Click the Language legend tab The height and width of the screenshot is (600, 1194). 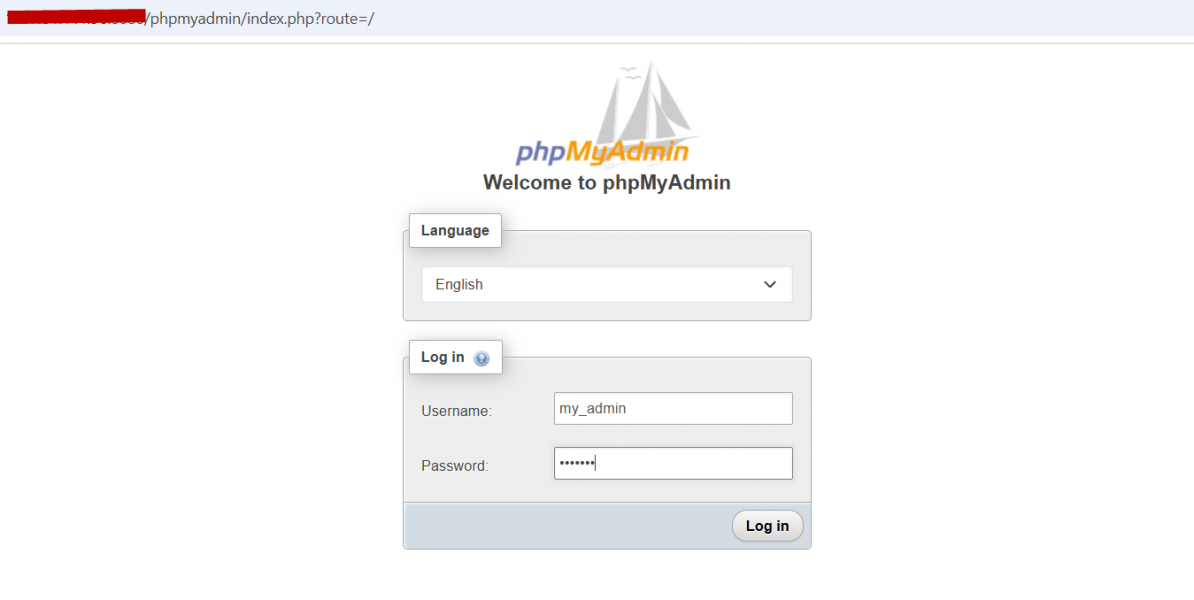(x=455, y=231)
